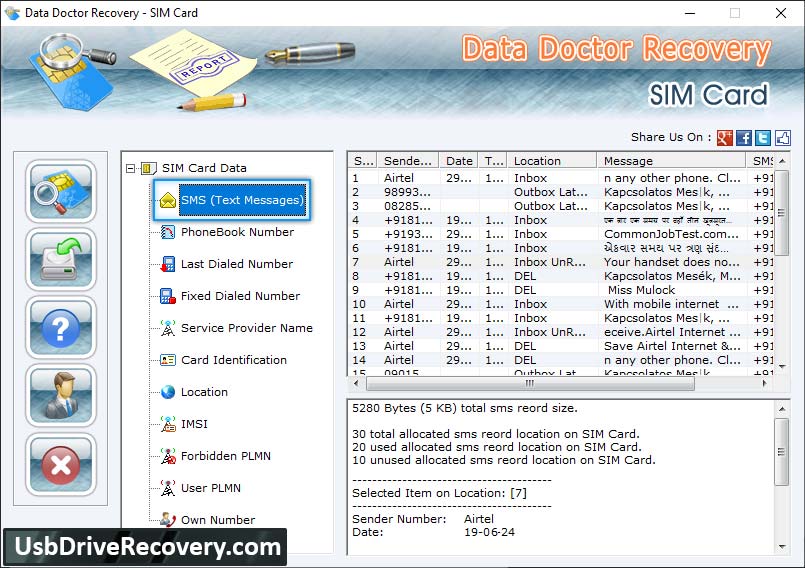Collapse the SIM Card Data tree node
The height and width of the screenshot is (568, 805).
click(x=130, y=168)
